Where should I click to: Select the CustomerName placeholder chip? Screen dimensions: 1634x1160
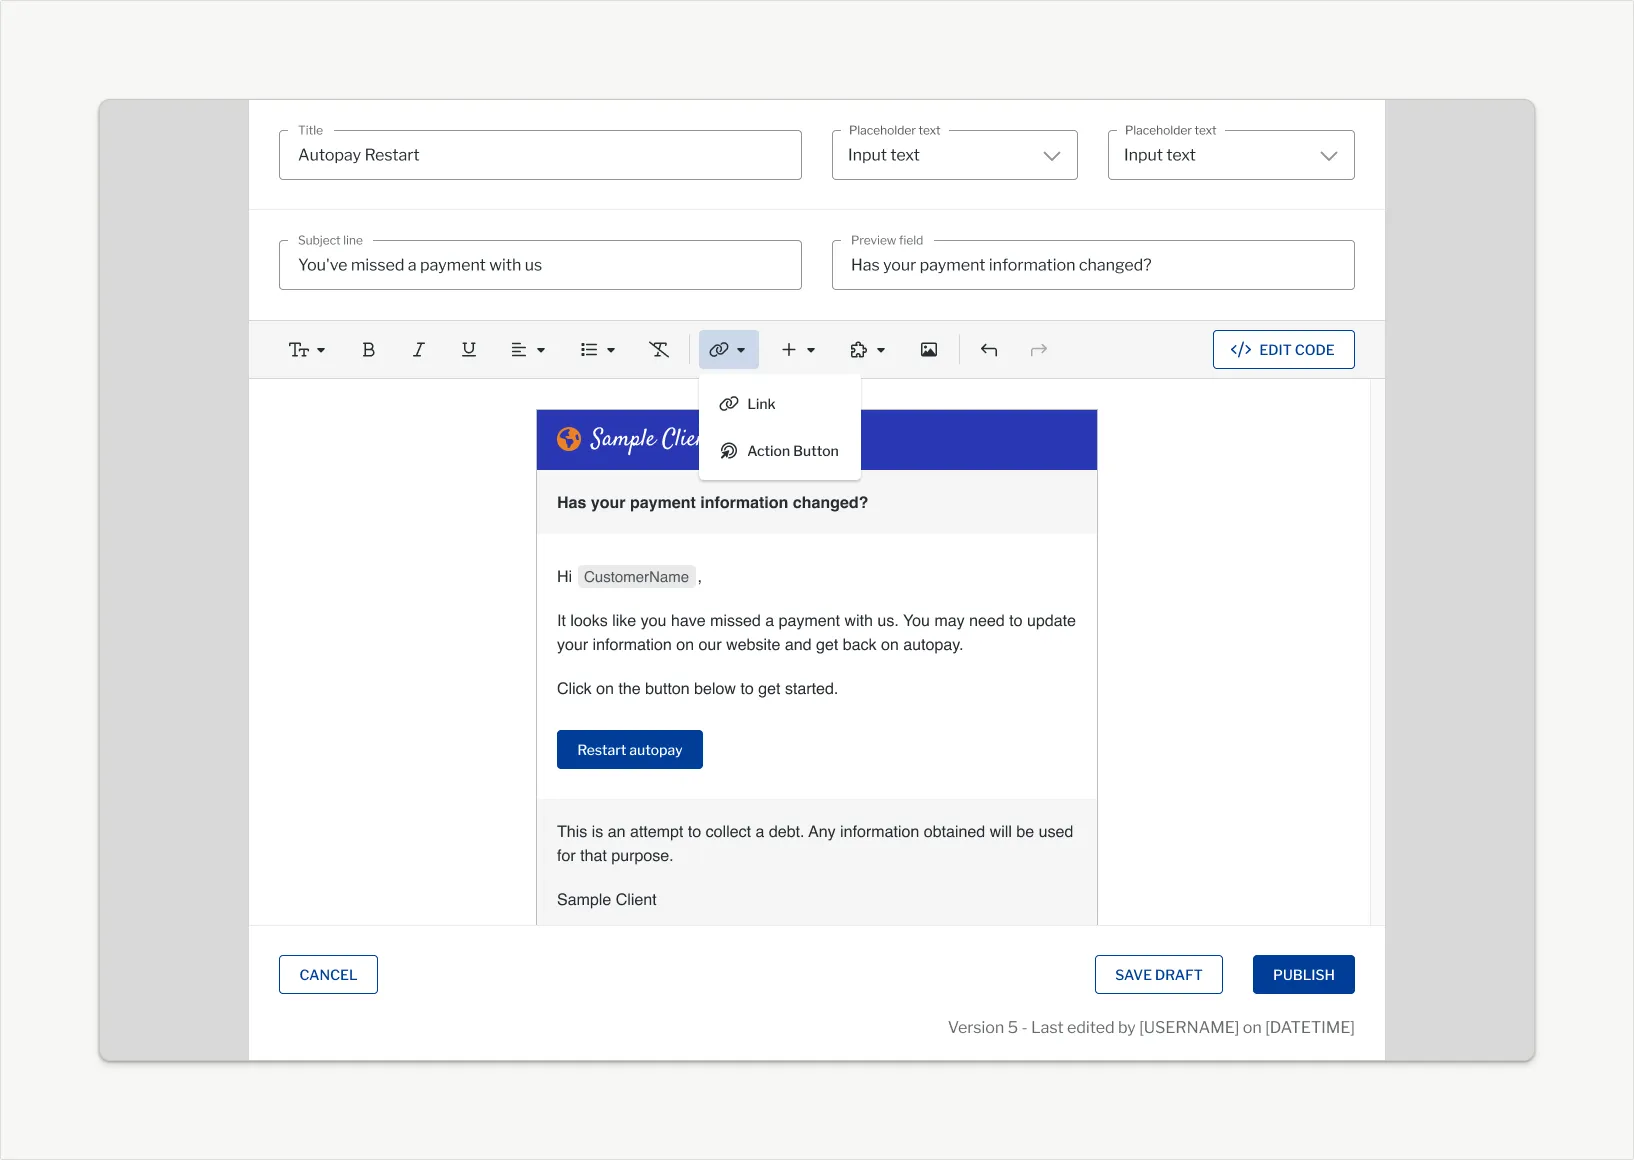tap(636, 577)
